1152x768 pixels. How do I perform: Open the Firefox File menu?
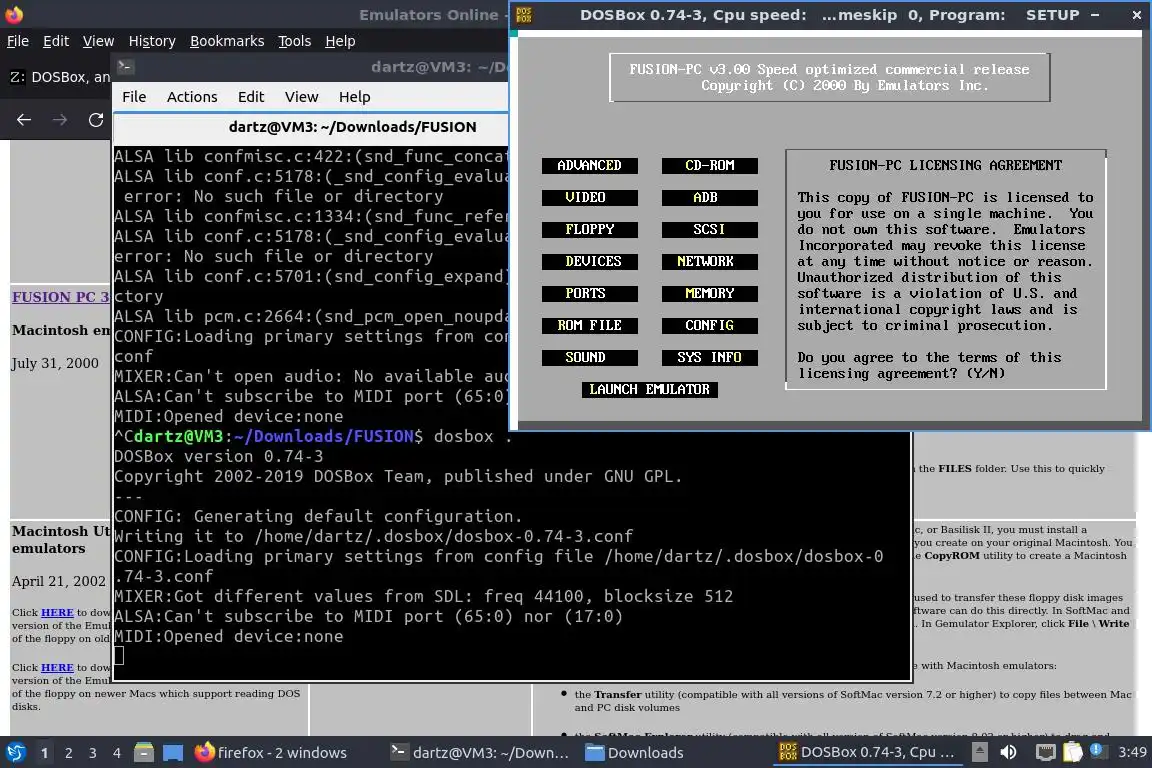[x=18, y=41]
